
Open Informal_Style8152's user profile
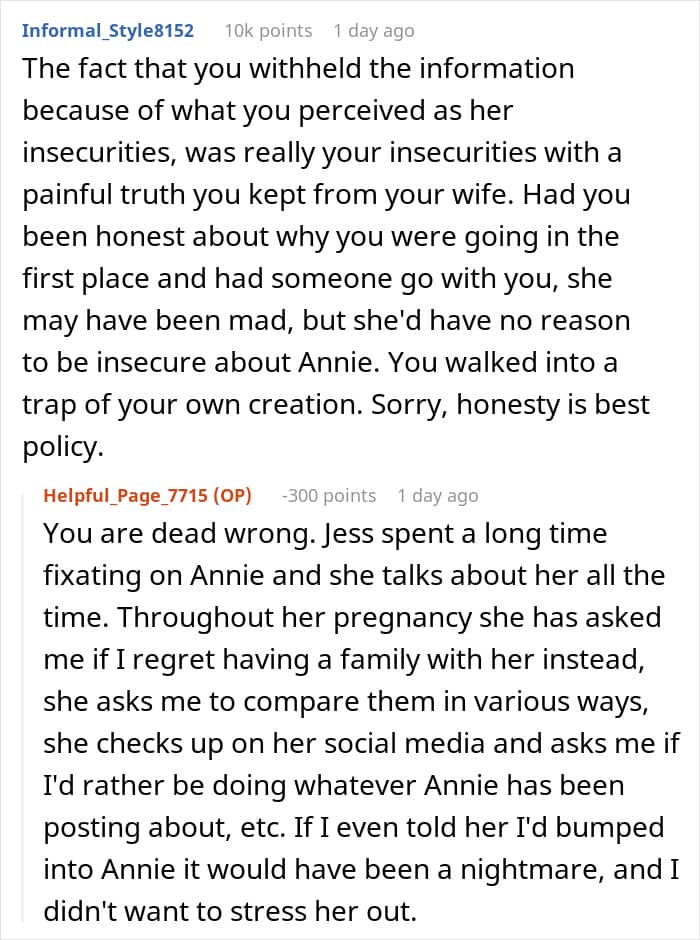click(x=107, y=31)
